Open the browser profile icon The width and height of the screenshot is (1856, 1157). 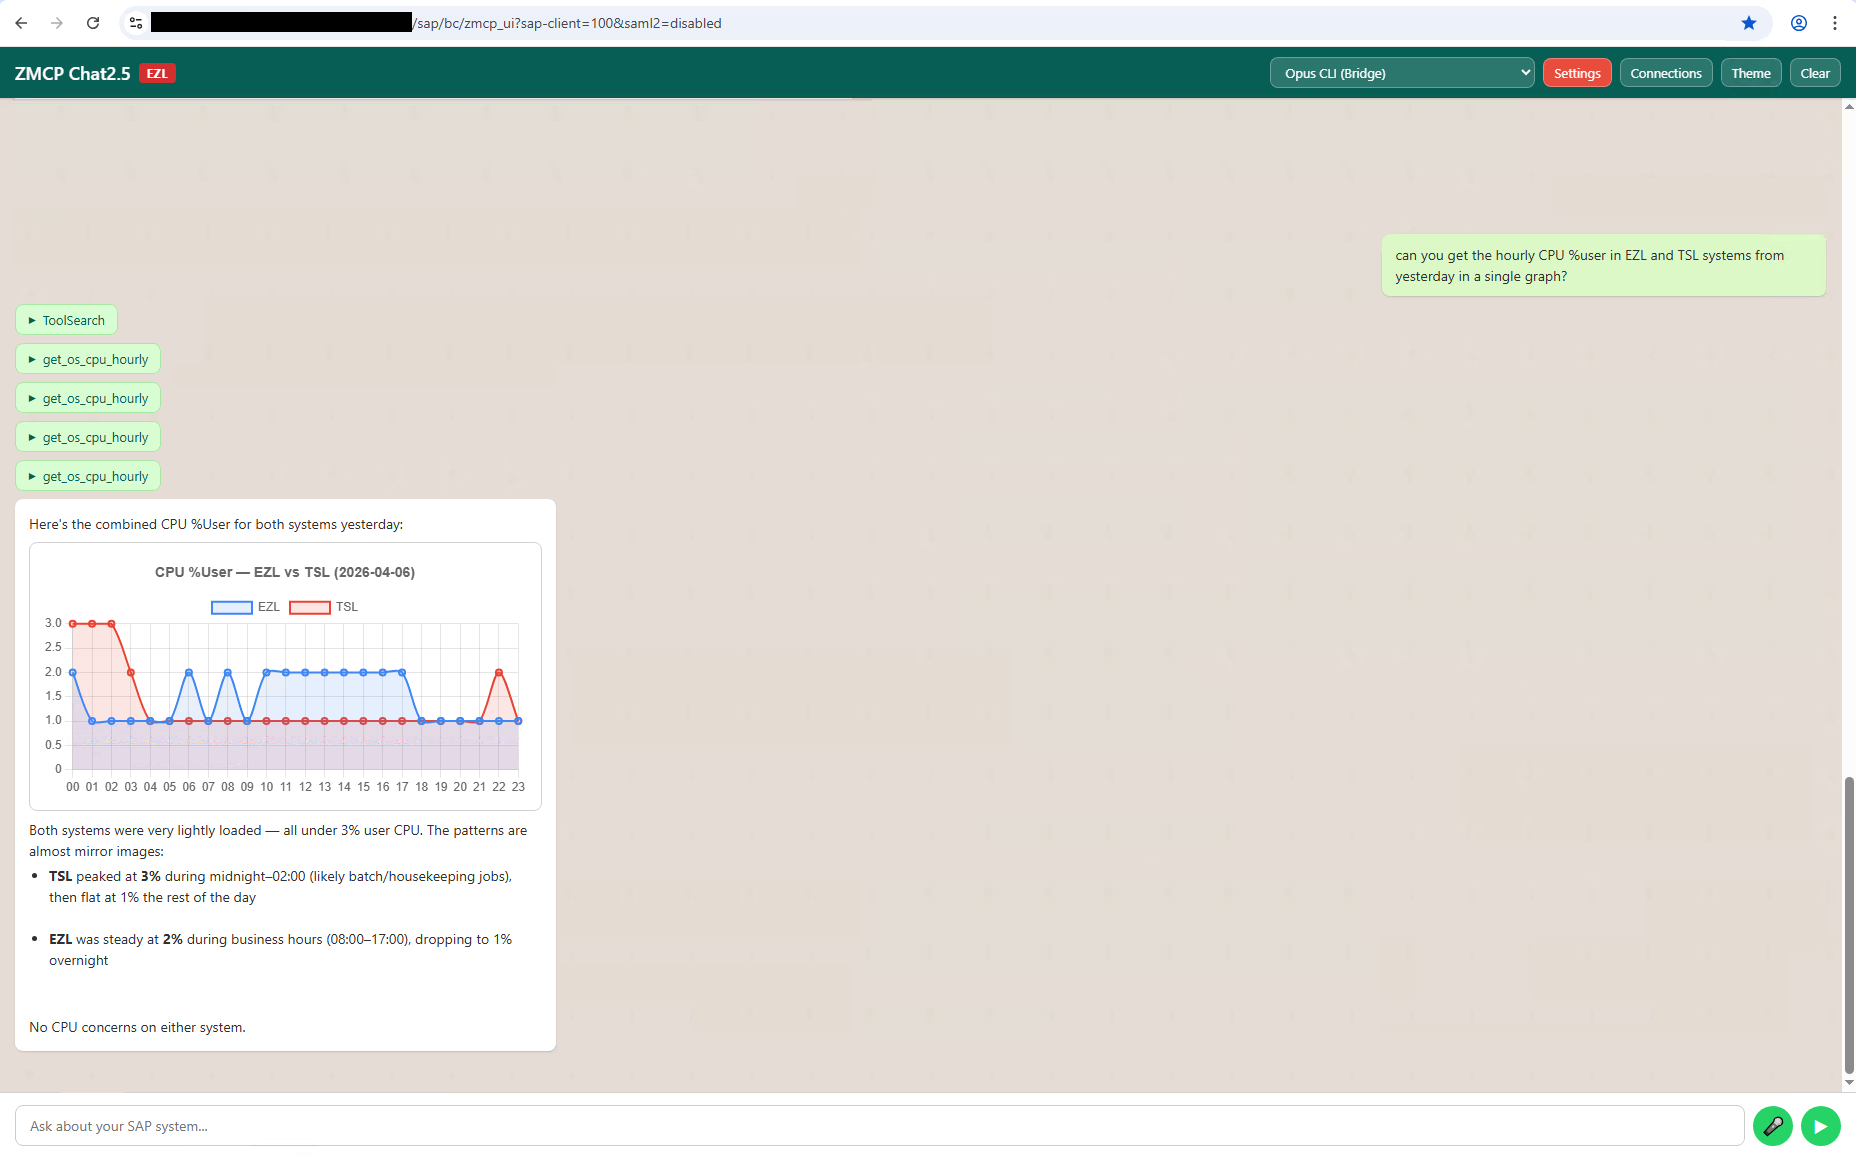pyautogui.click(x=1799, y=23)
